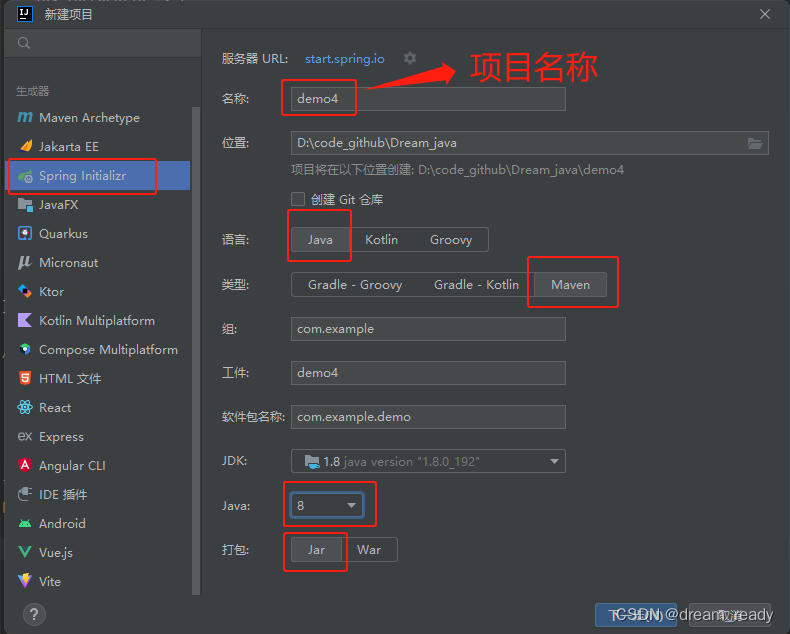Select Spring Initializr generator
790x634 pixels.
click(x=98, y=176)
